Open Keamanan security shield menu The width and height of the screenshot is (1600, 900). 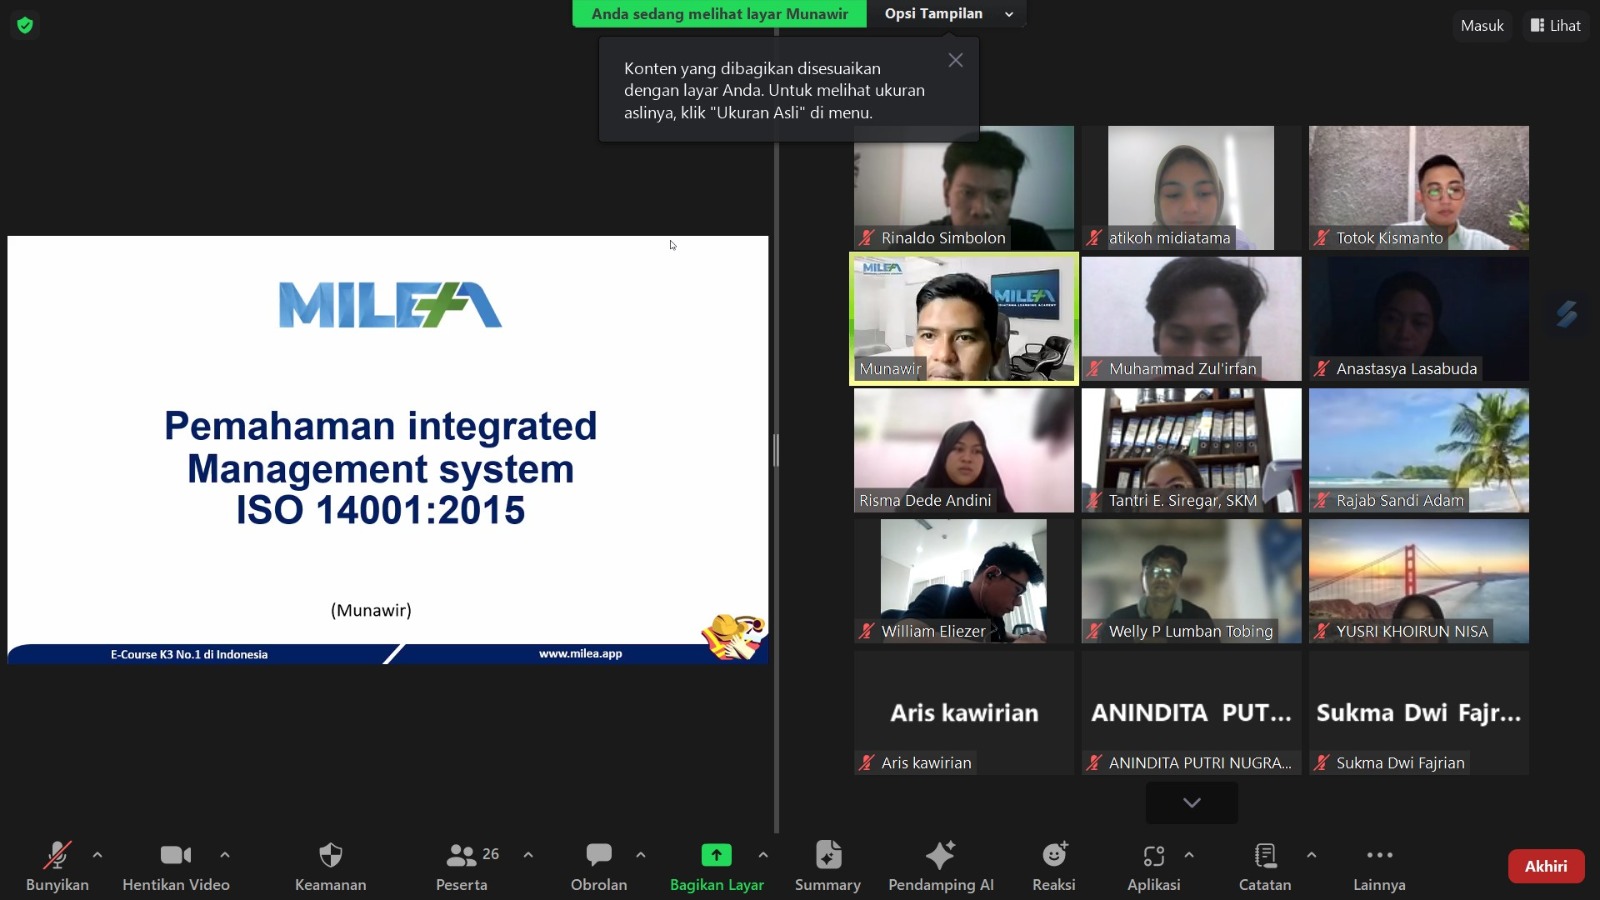(330, 866)
